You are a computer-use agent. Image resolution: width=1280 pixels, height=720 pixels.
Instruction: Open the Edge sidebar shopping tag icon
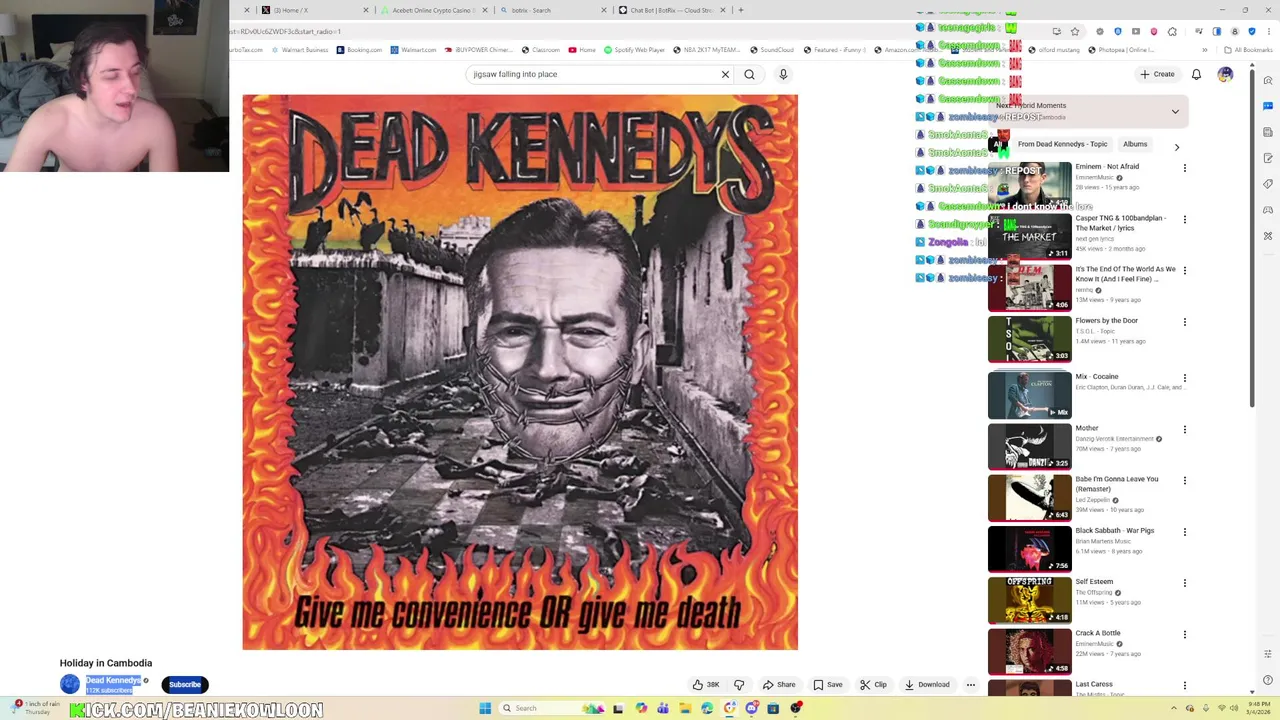1268,184
